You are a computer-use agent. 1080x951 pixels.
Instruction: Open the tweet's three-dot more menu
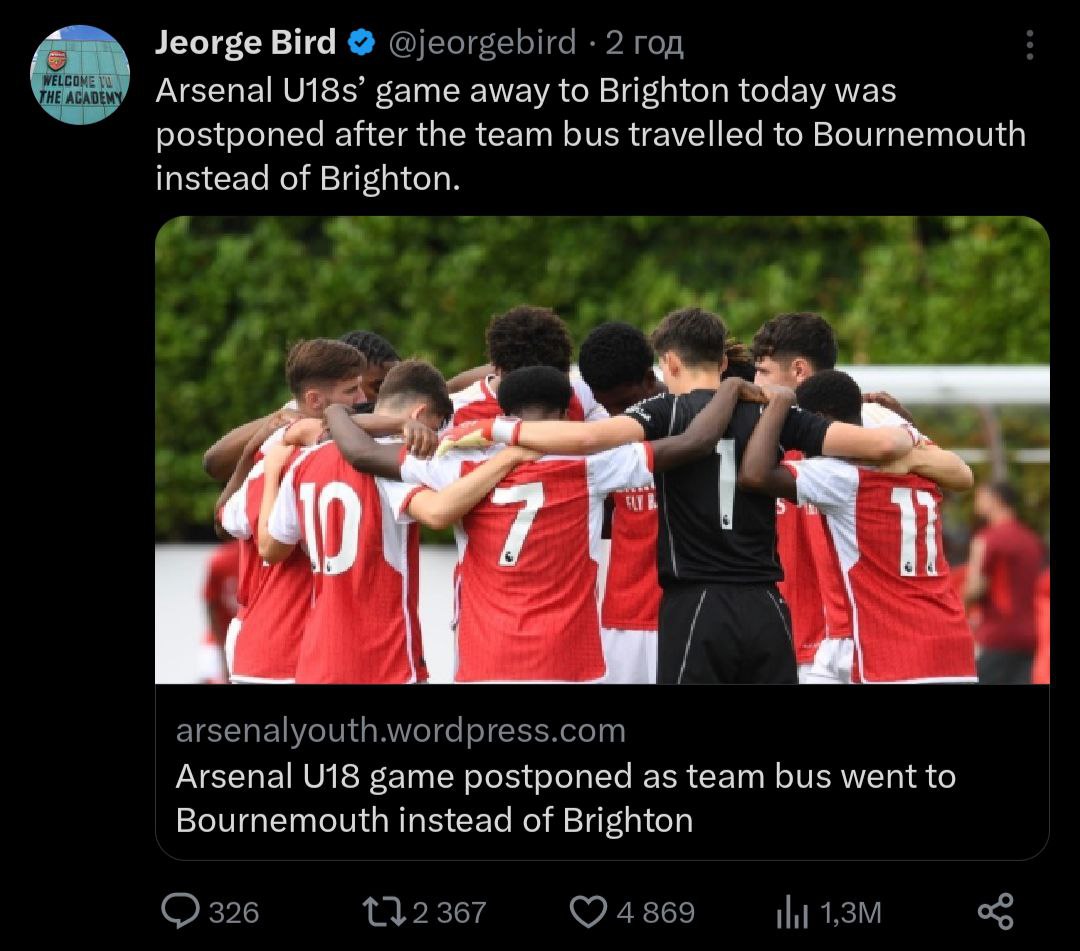point(1030,45)
